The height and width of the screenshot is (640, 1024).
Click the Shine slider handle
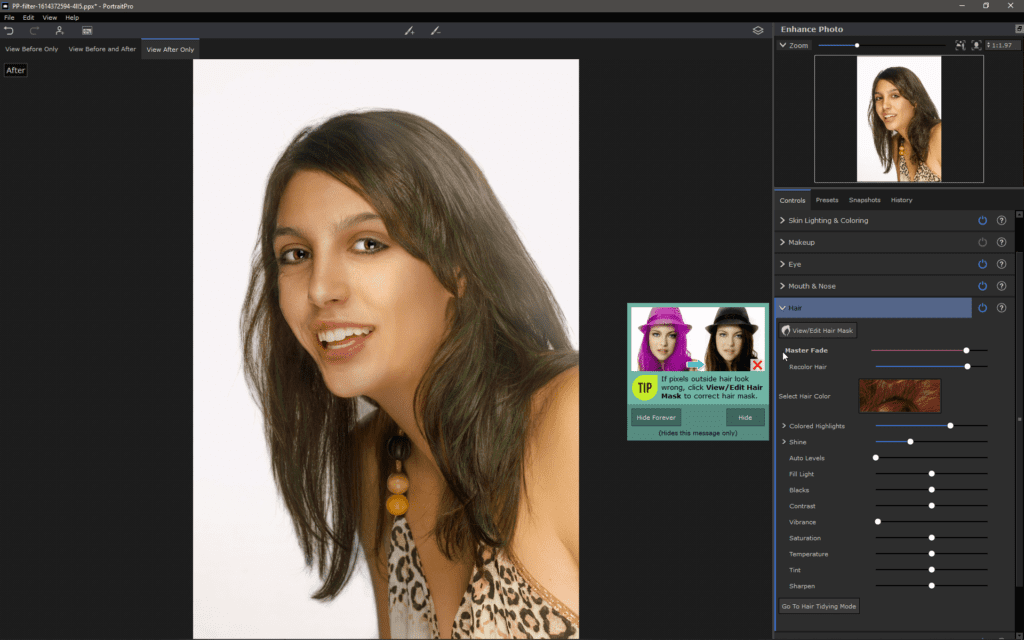[x=910, y=442]
